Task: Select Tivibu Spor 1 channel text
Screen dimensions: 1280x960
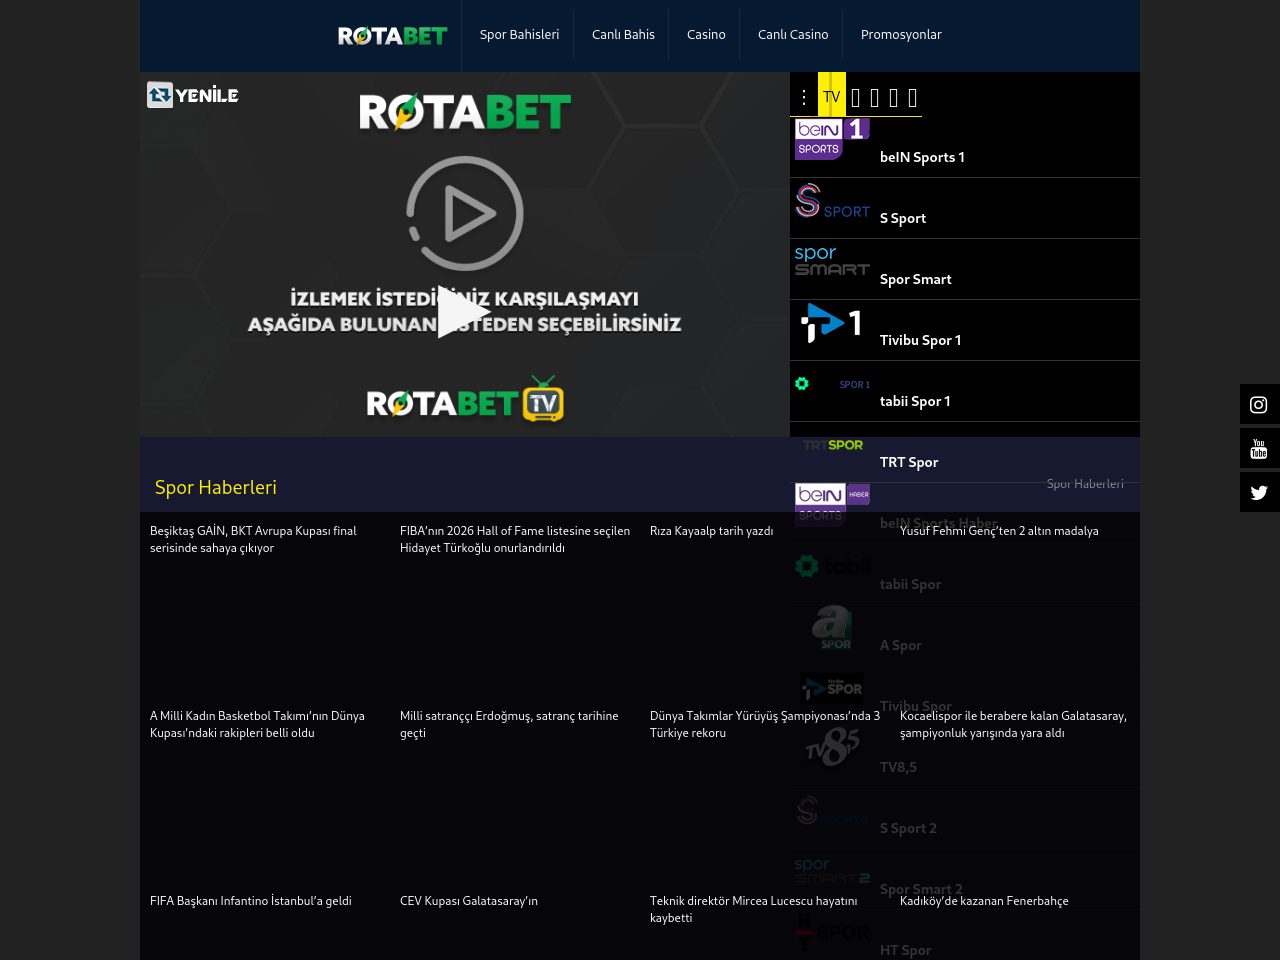Action: (921, 341)
